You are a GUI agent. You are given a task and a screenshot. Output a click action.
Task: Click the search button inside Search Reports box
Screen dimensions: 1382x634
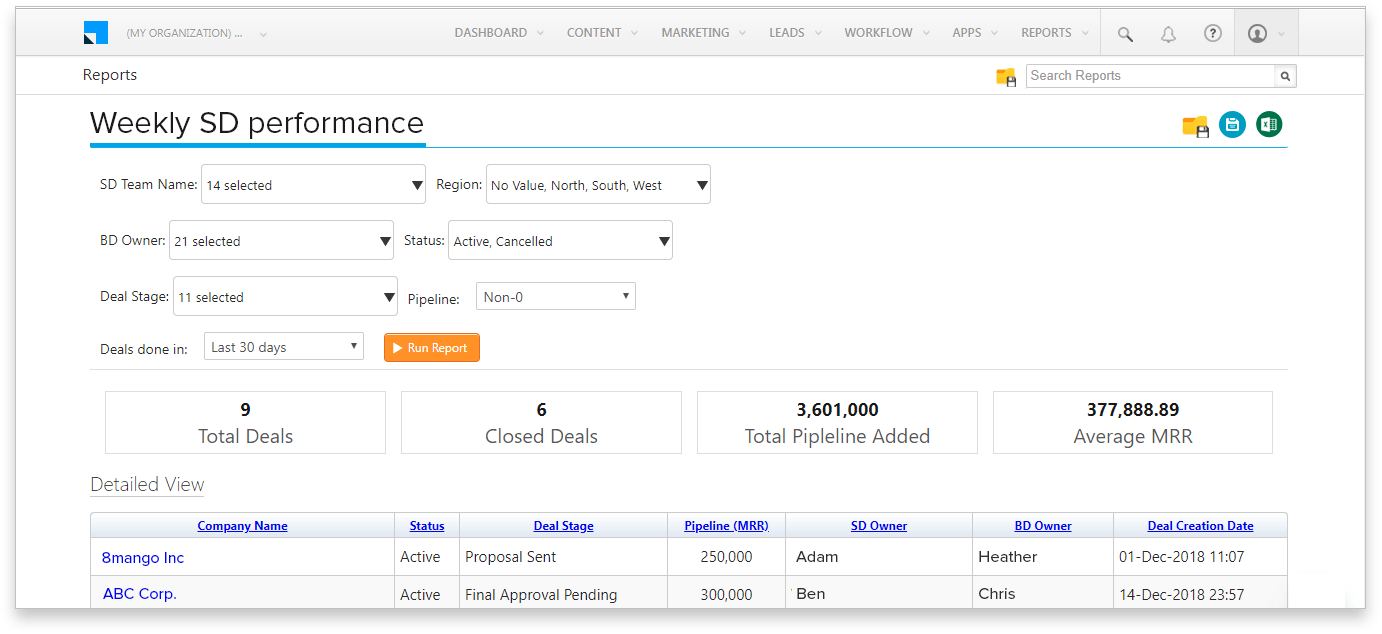1285,75
